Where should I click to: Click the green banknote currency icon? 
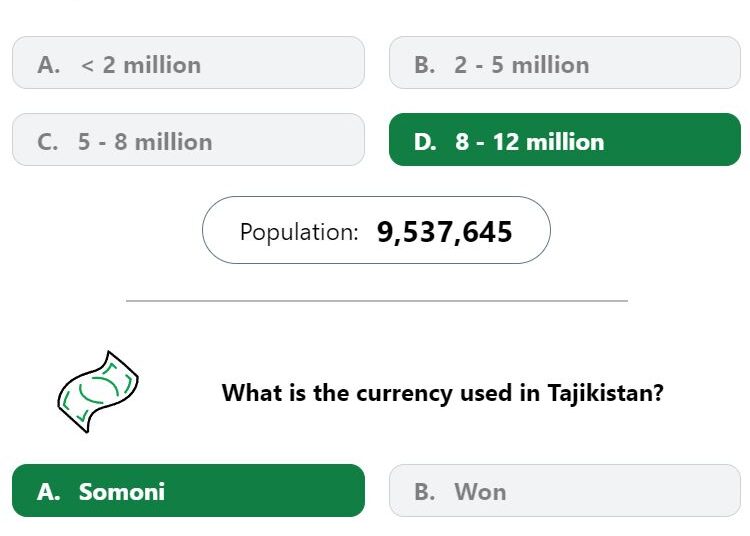coord(98,392)
